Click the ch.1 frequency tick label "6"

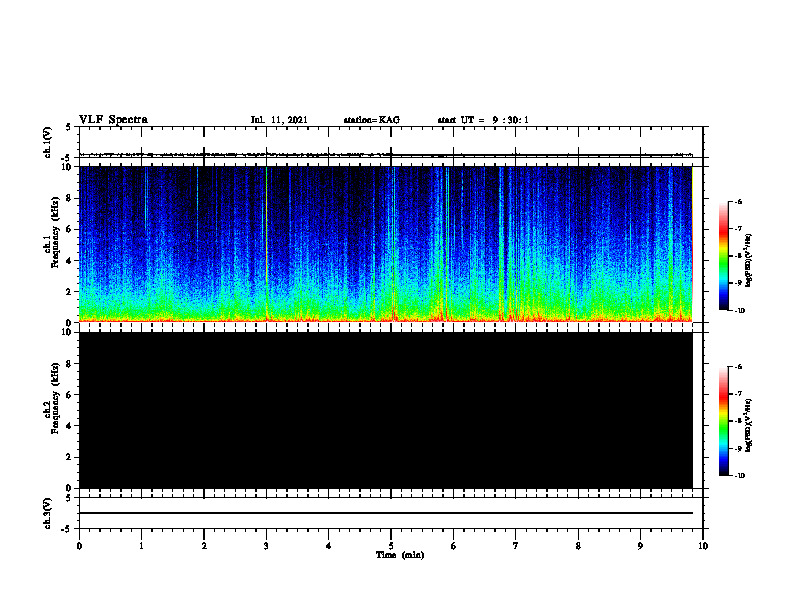pyautogui.click(x=69, y=229)
